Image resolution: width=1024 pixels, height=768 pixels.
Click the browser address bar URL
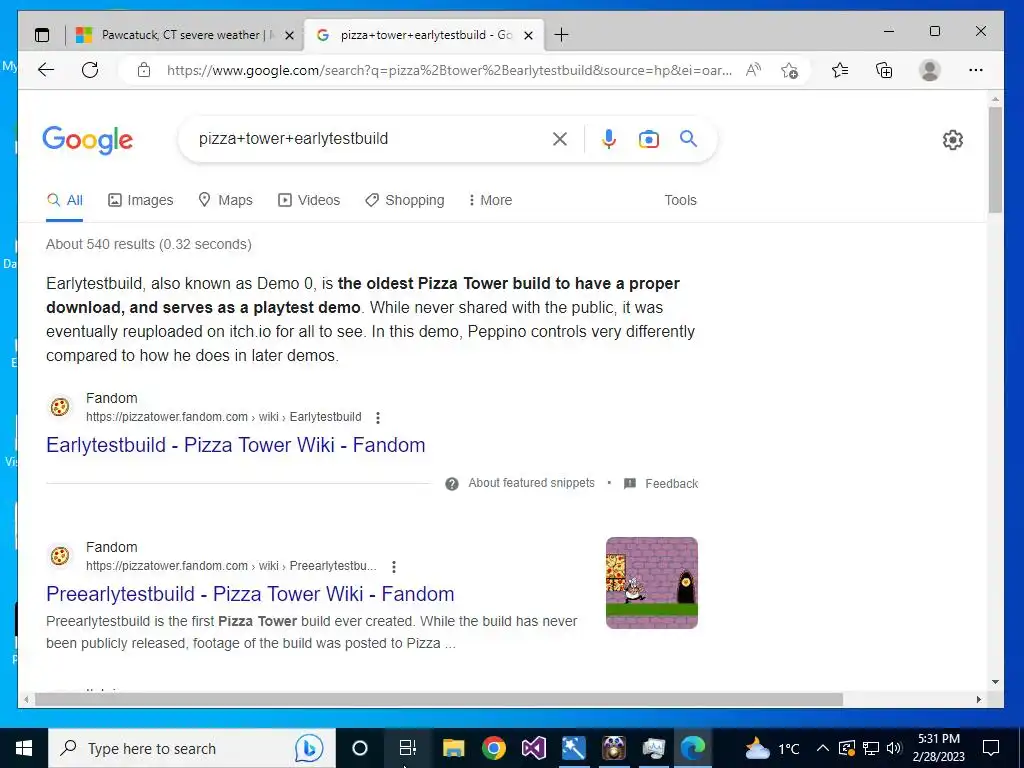pos(449,70)
